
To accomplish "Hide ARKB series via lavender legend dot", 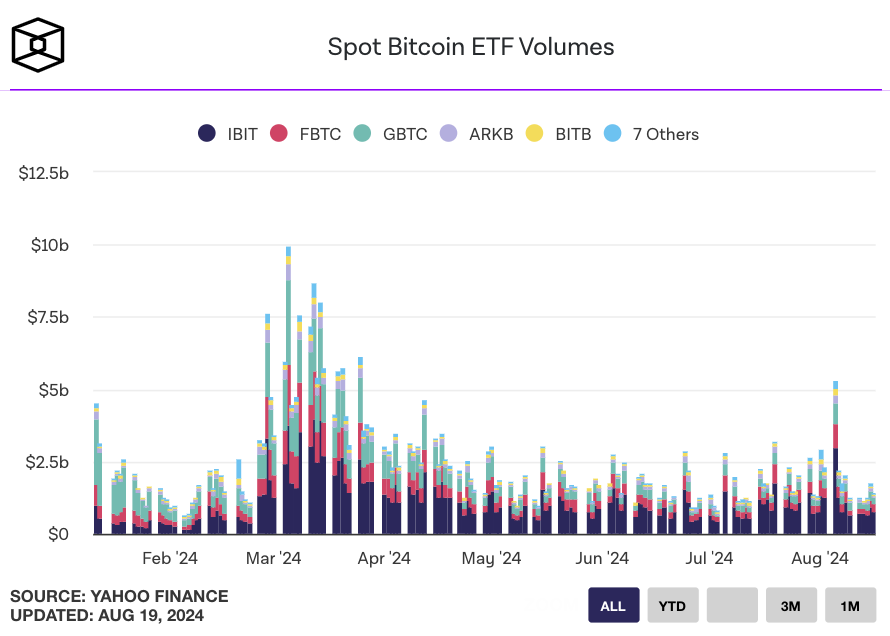I will tap(448, 133).
